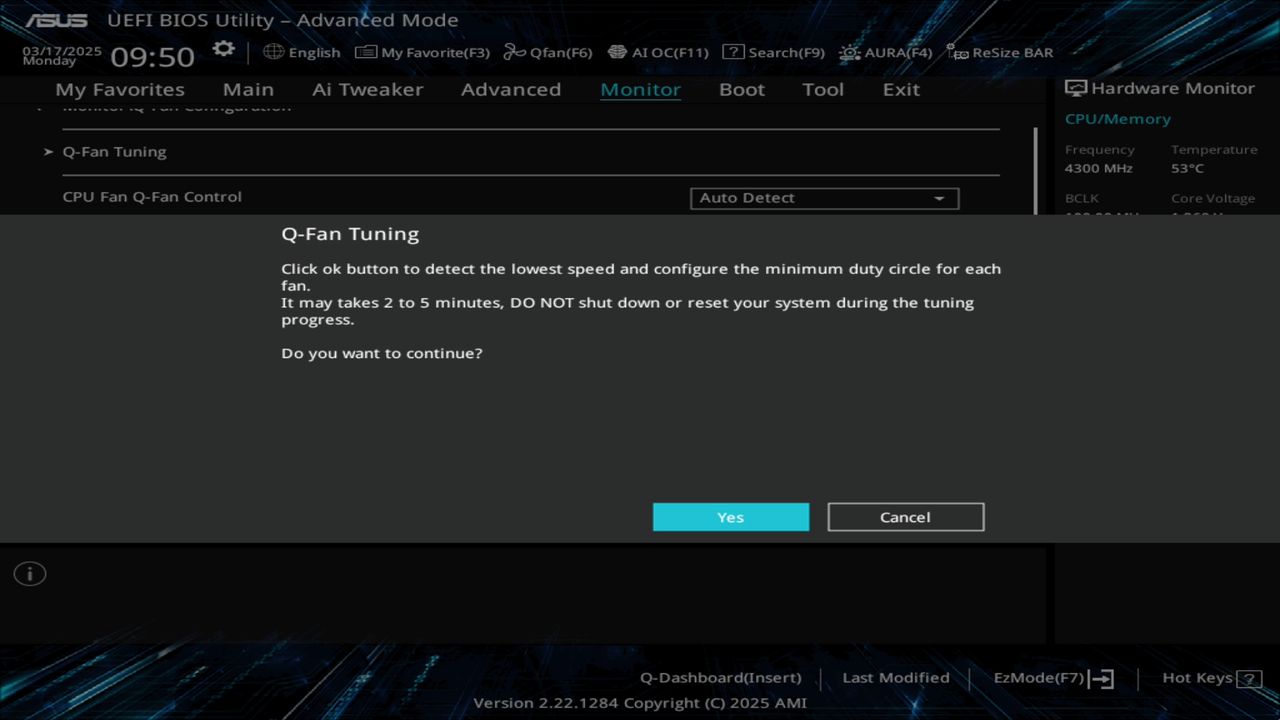This screenshot has height=720, width=1280.
Task: Click the 03/17/2025 Monday date text
Action: 62,55
